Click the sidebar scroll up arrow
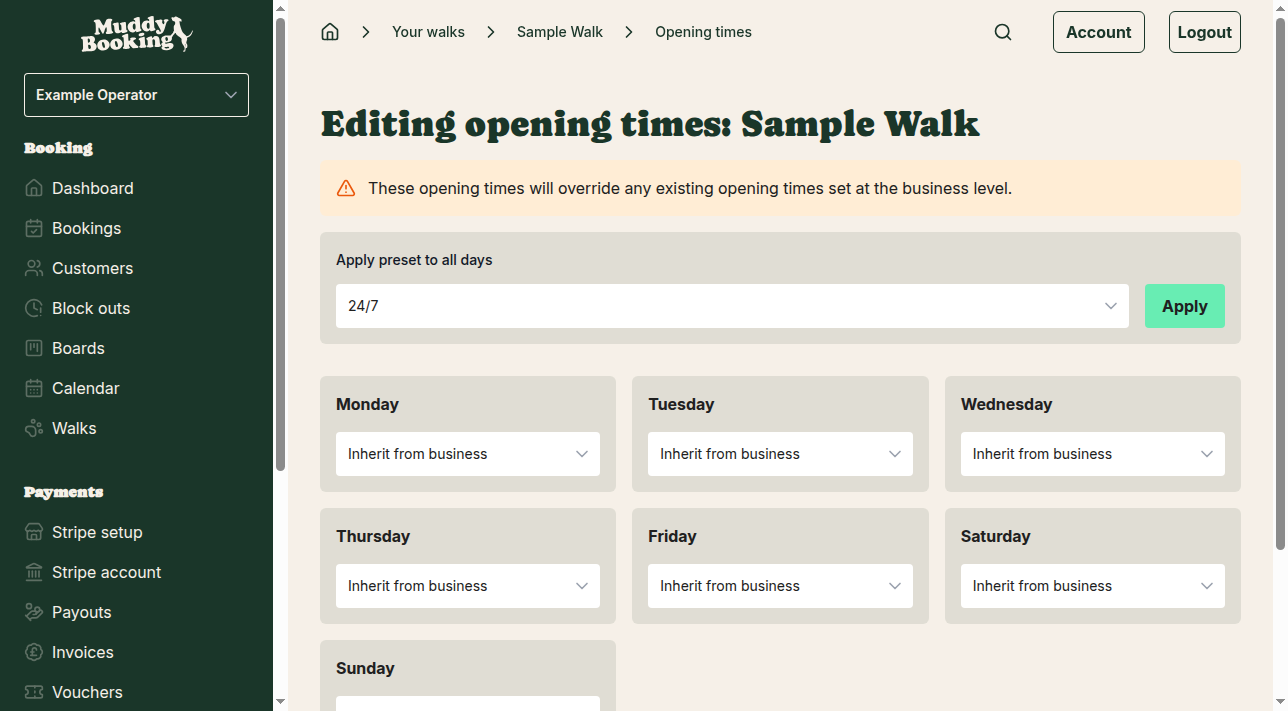This screenshot has height=711, width=1288. pyautogui.click(x=281, y=8)
